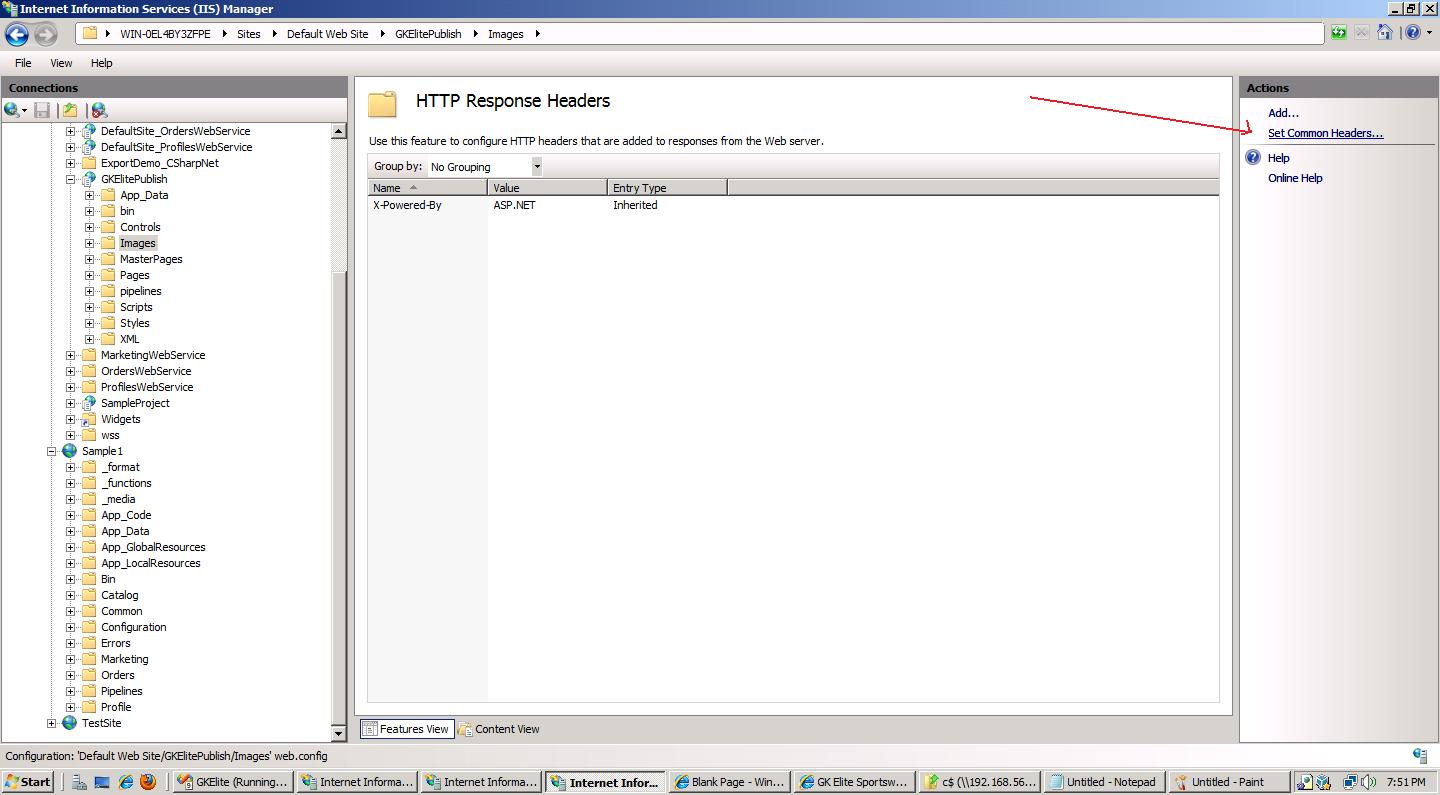Open the View menu
The width and height of the screenshot is (1440, 795).
61,63
